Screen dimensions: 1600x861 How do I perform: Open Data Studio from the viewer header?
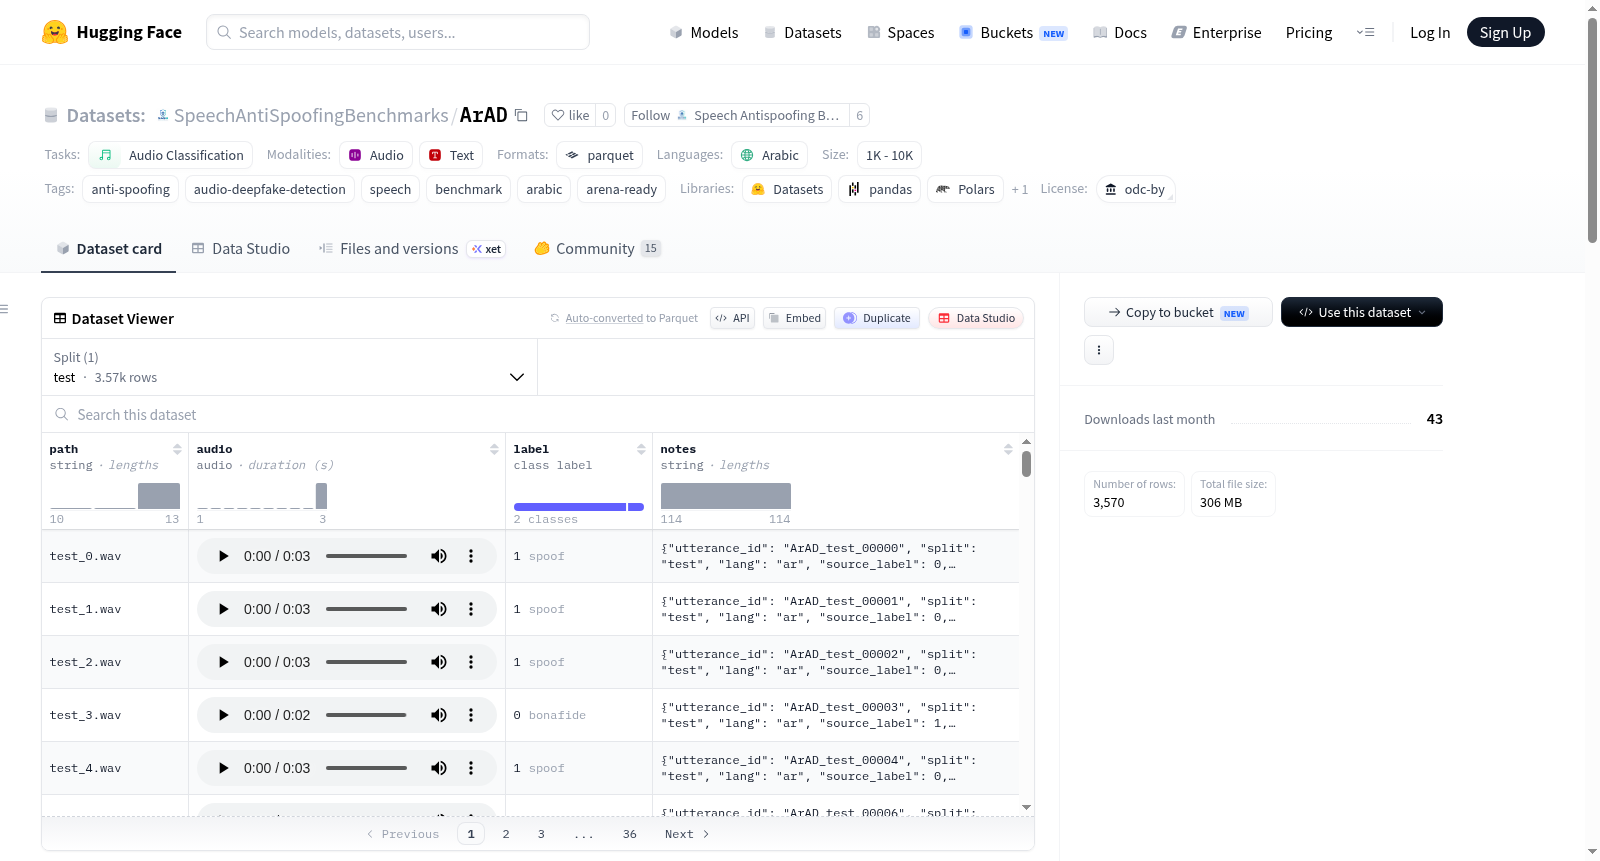coord(976,318)
